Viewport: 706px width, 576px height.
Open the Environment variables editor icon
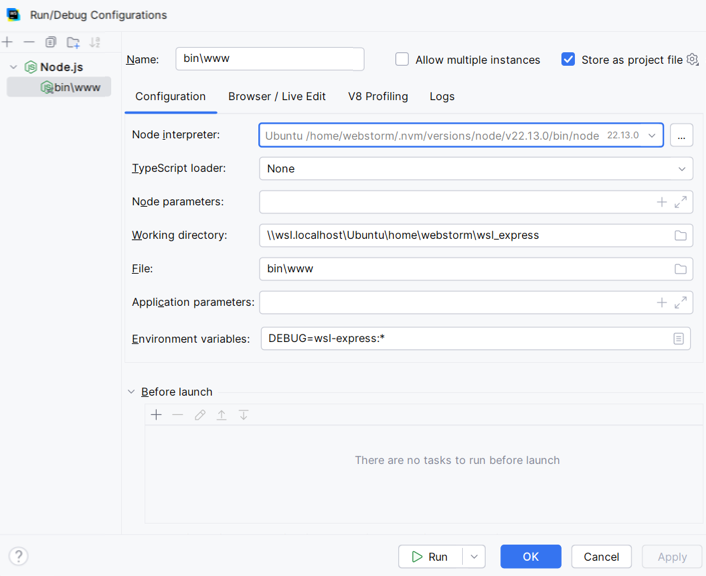pos(678,339)
